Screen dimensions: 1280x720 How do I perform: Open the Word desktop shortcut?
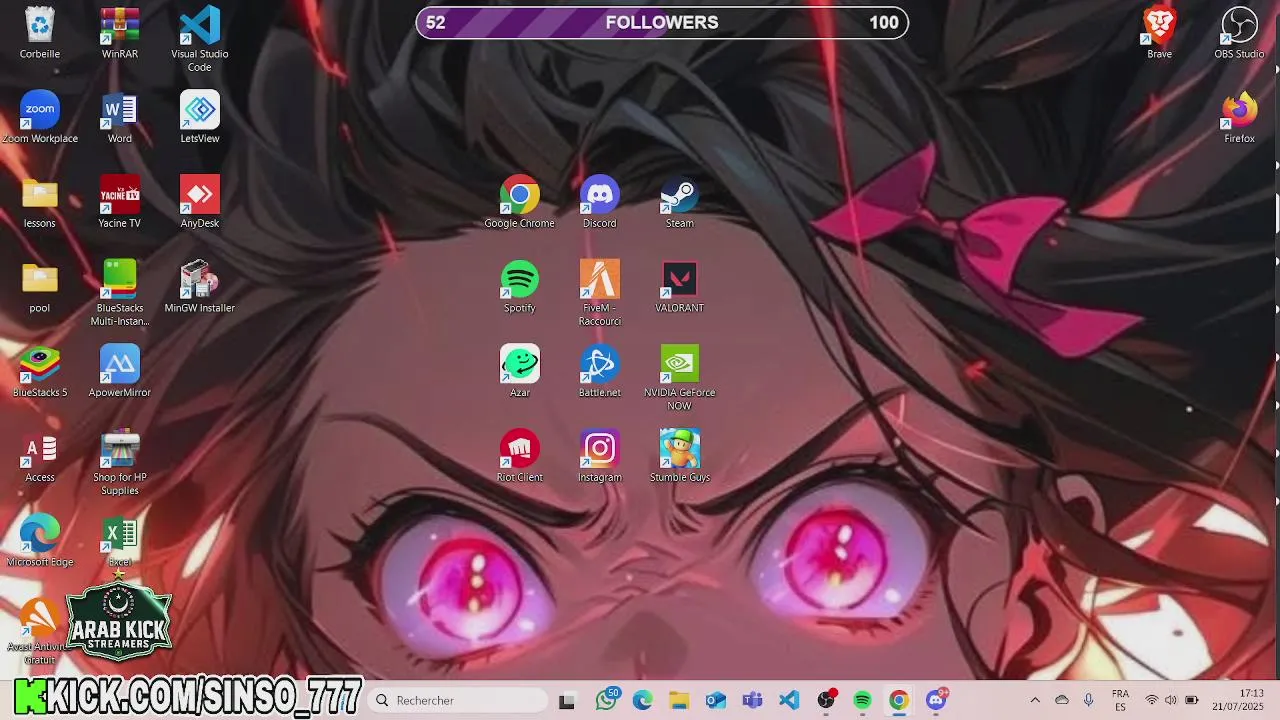point(120,117)
